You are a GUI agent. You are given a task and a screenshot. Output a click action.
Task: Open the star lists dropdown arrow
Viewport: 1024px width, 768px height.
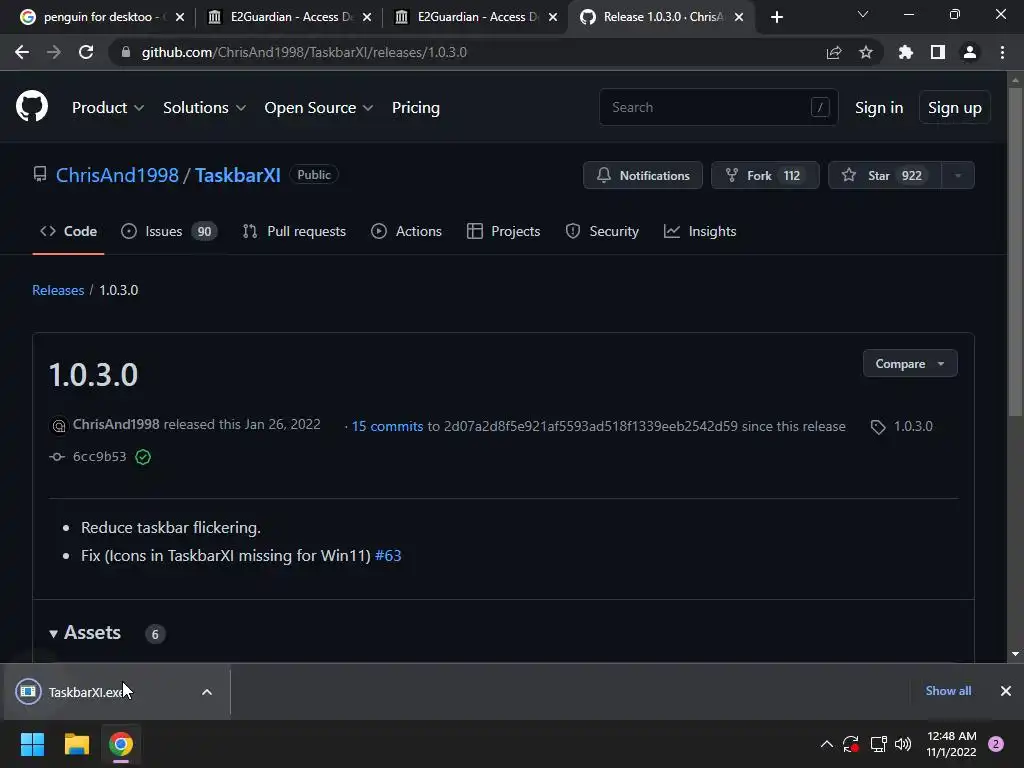[958, 175]
